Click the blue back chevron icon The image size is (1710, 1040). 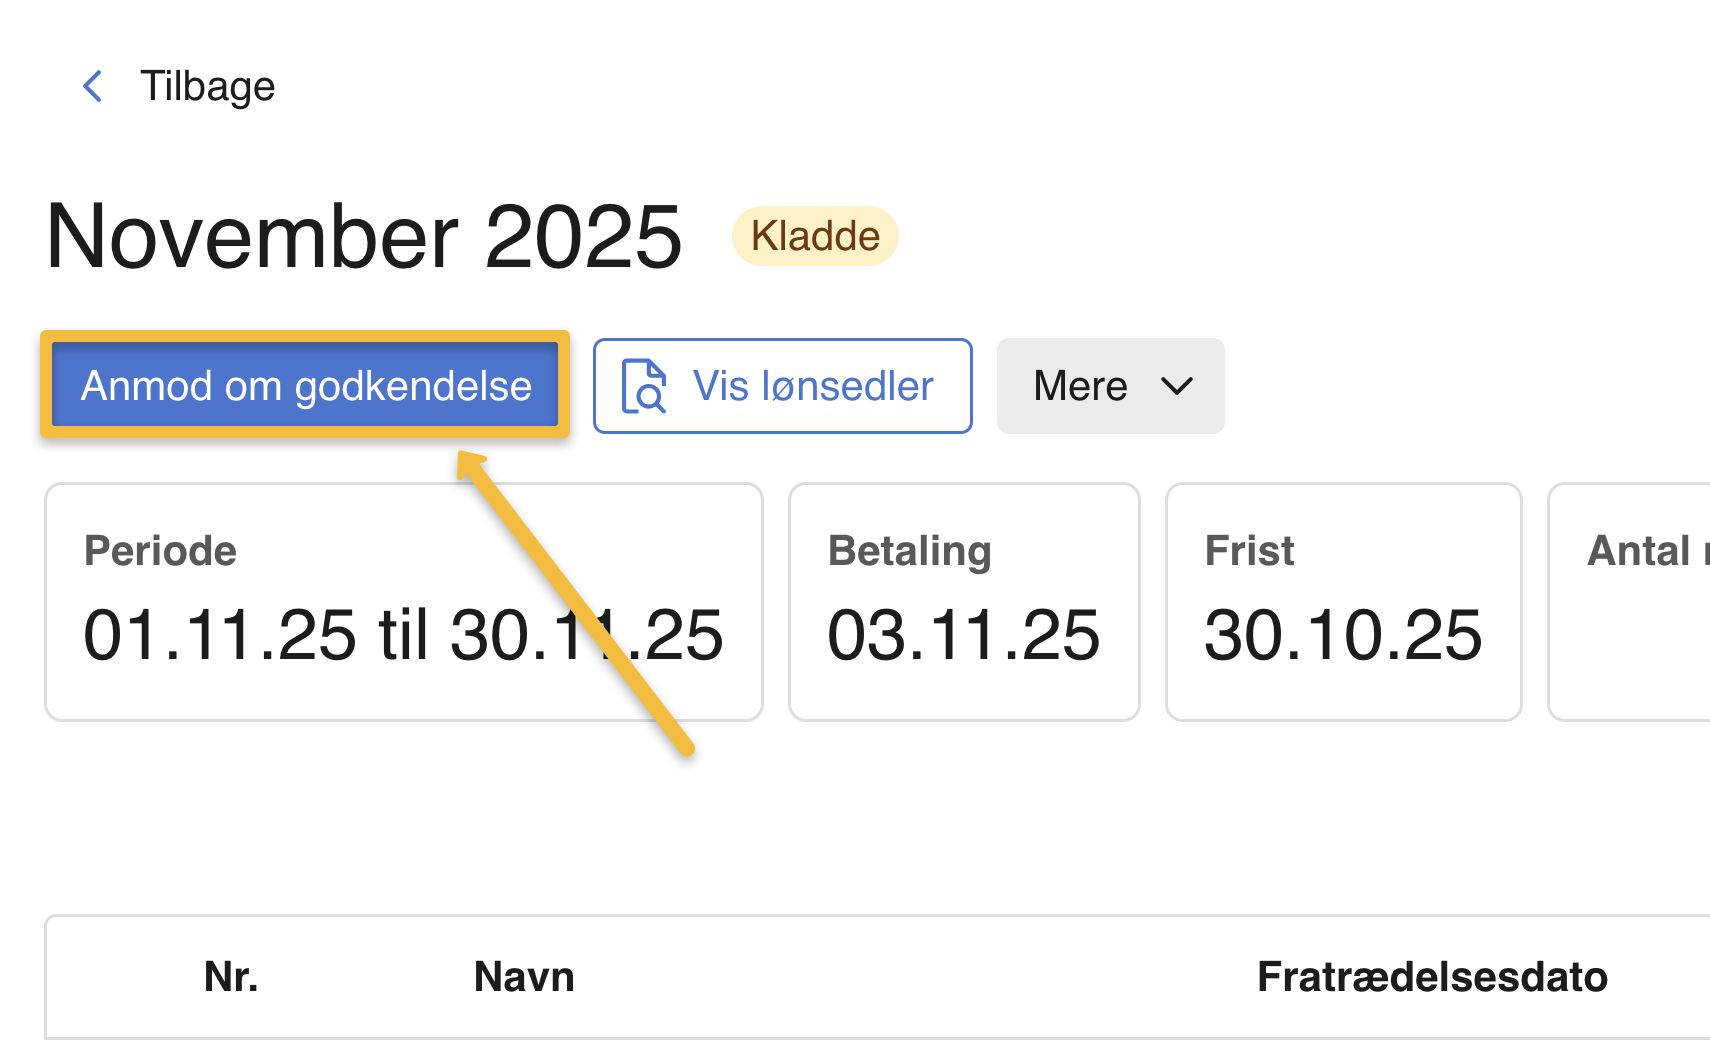pos(93,86)
